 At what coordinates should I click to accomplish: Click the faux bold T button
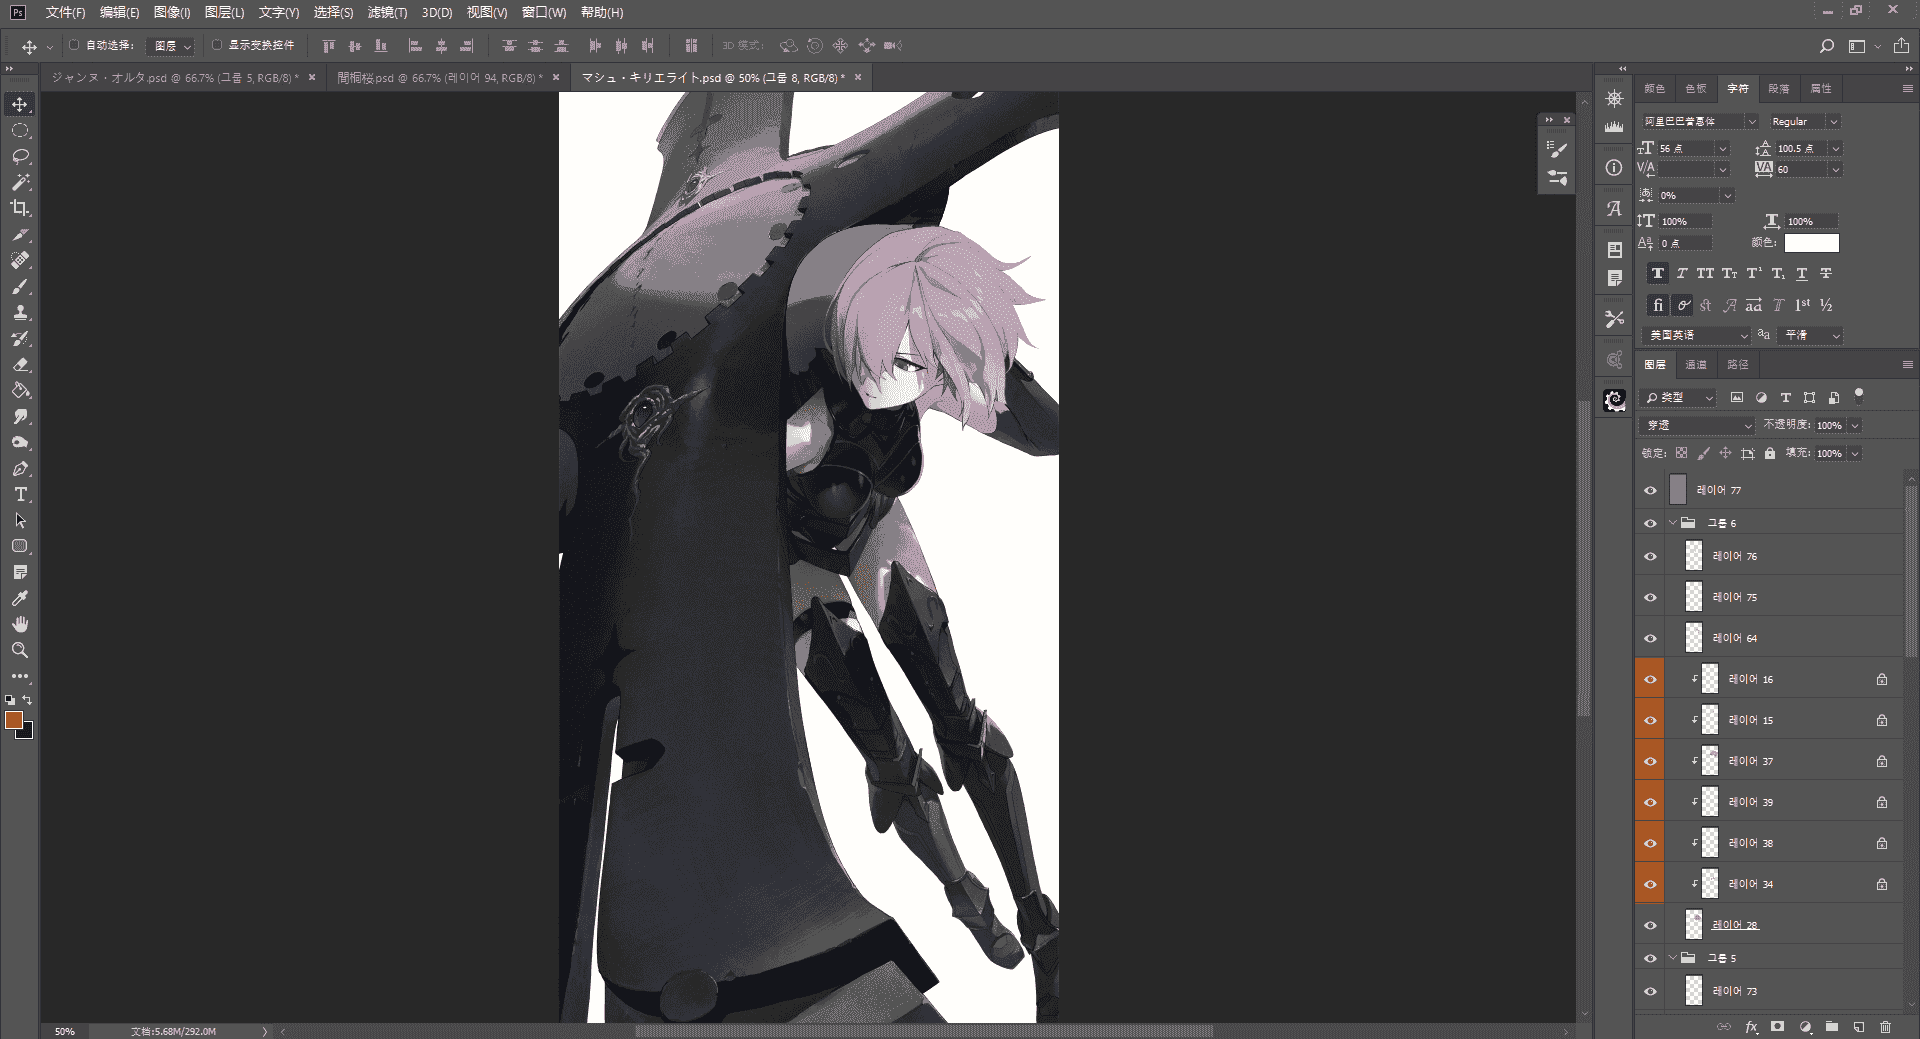click(1657, 273)
